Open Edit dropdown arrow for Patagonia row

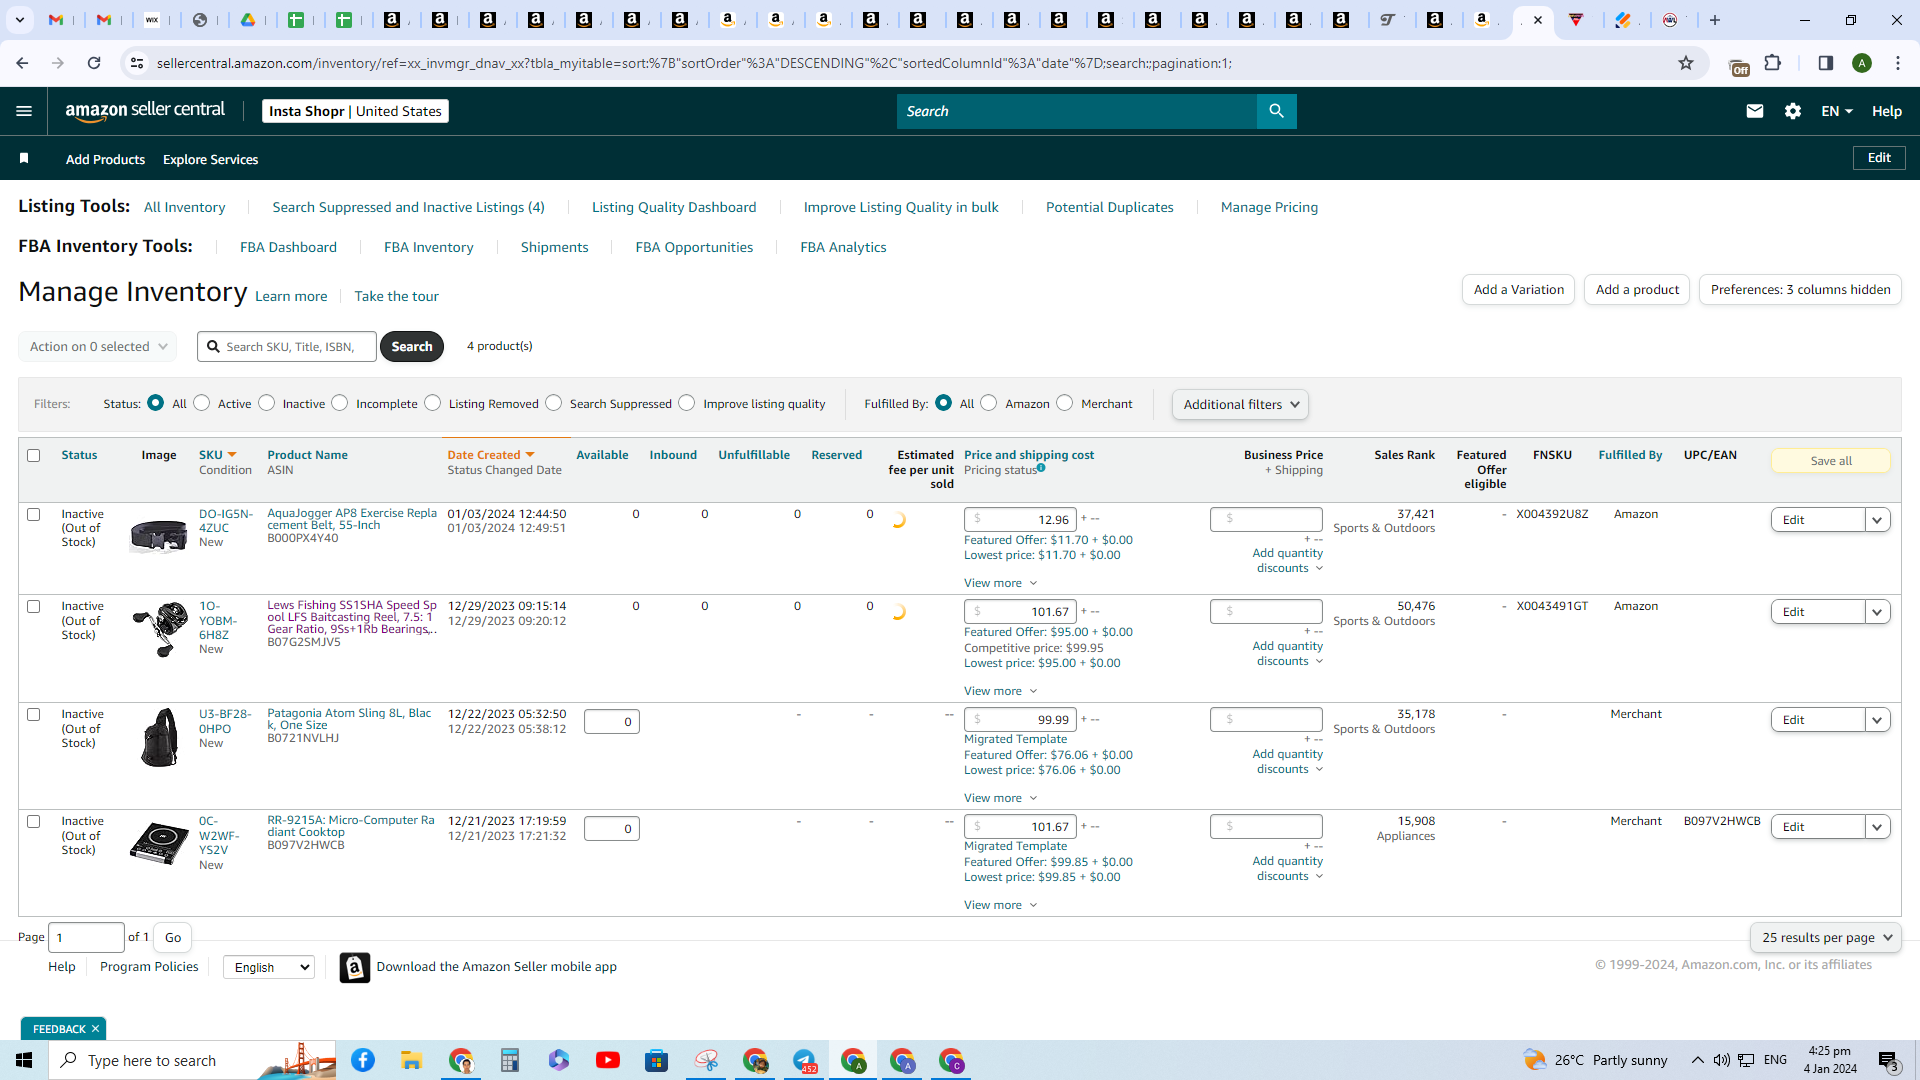click(x=1878, y=720)
